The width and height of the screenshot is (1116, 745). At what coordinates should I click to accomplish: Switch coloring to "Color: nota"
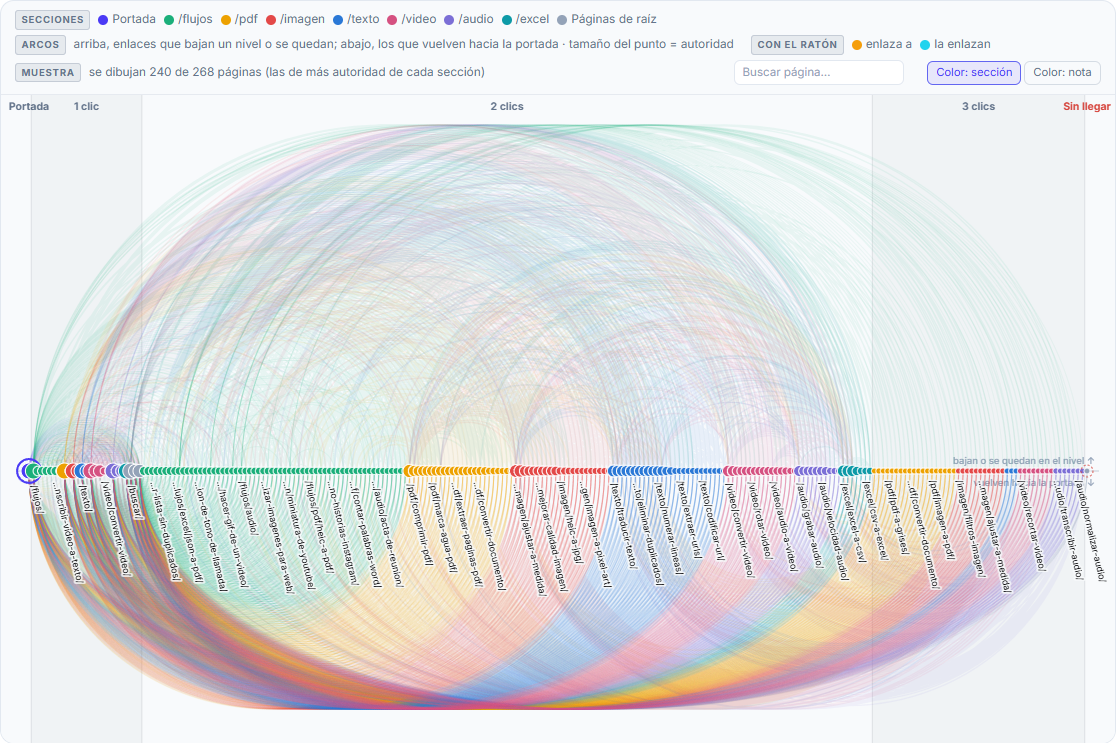click(x=1062, y=73)
